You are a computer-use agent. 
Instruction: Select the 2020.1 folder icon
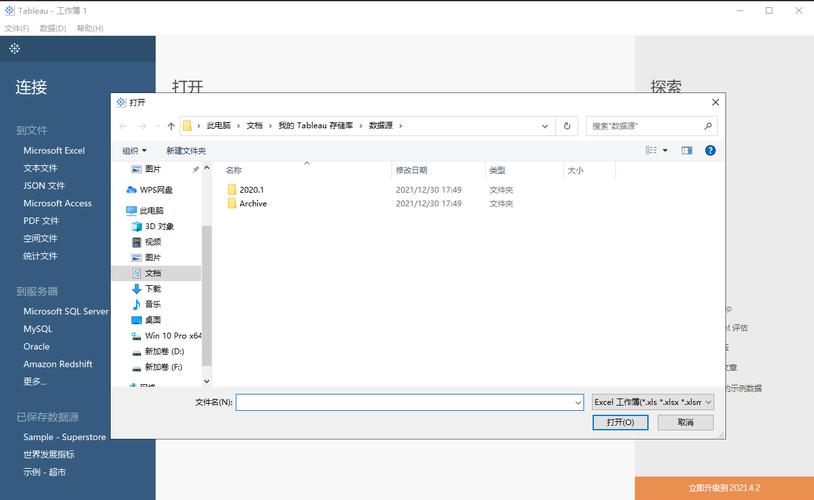(232, 190)
